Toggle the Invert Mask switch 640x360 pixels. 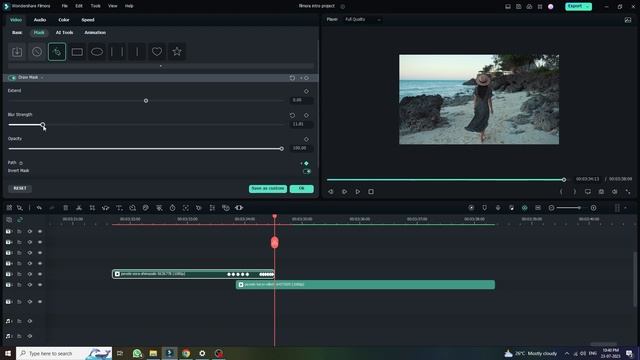pyautogui.click(x=307, y=171)
